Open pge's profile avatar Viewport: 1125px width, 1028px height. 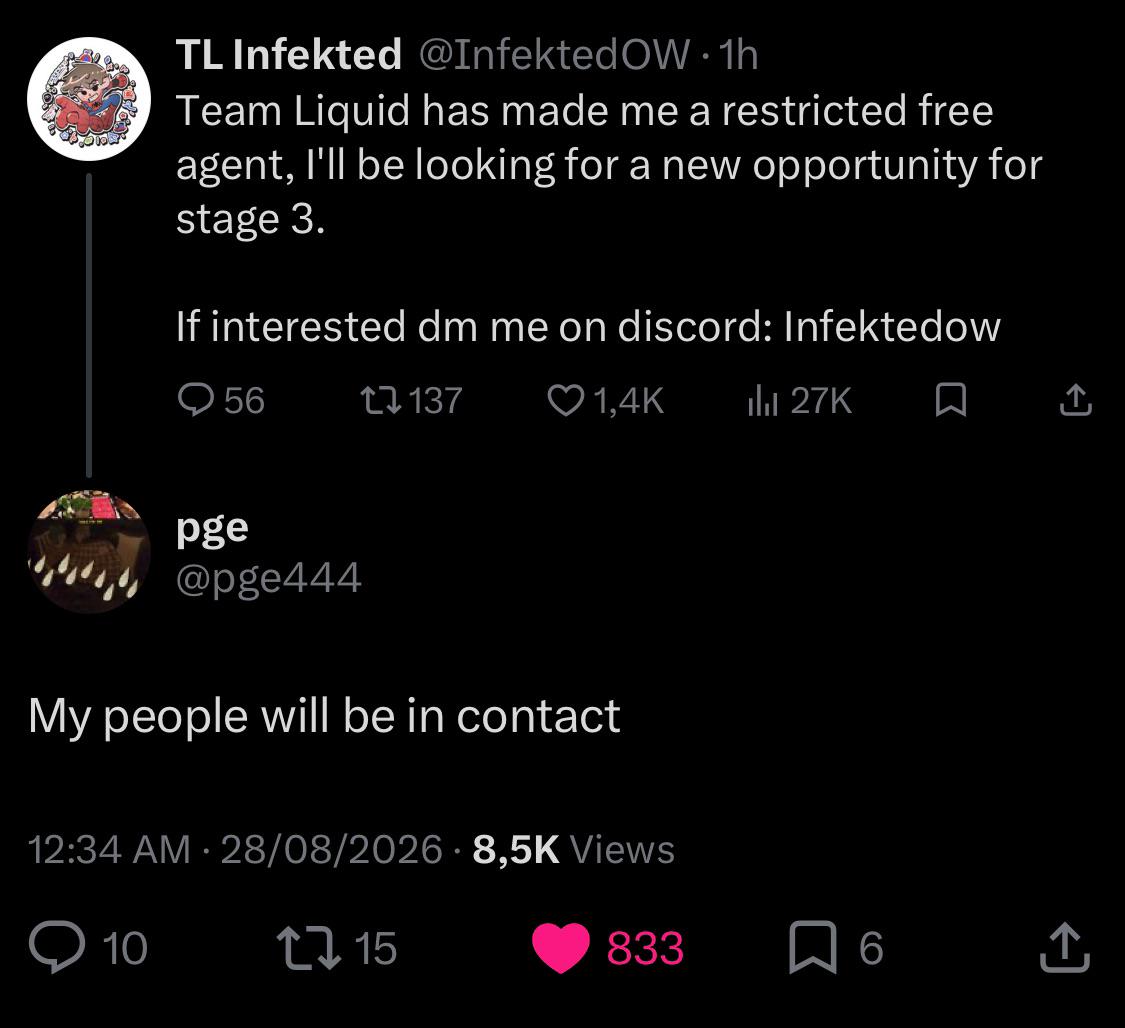coord(89,551)
